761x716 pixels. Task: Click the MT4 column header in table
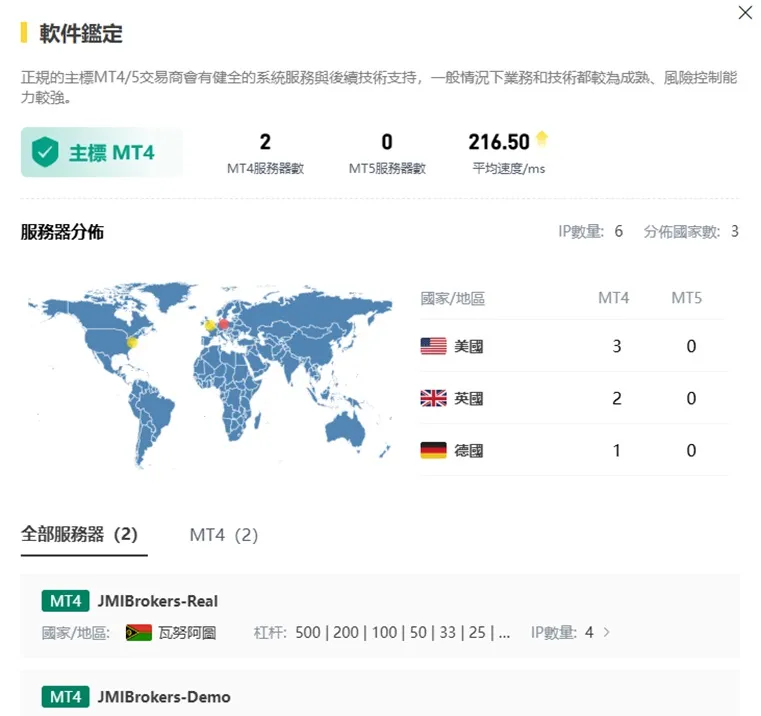[x=614, y=298]
